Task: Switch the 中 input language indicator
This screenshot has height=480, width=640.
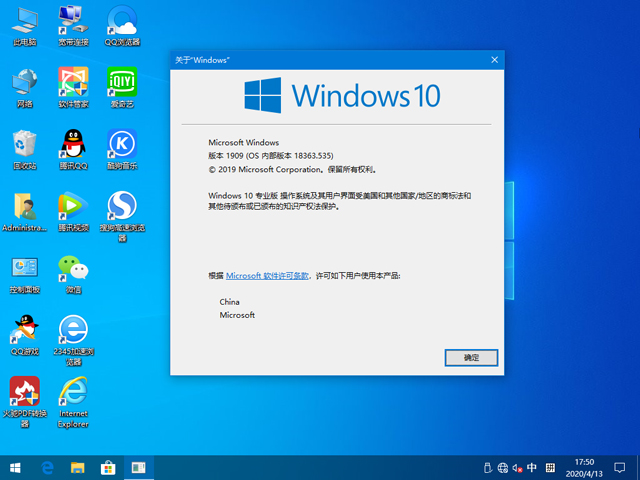Action: pyautogui.click(x=532, y=468)
